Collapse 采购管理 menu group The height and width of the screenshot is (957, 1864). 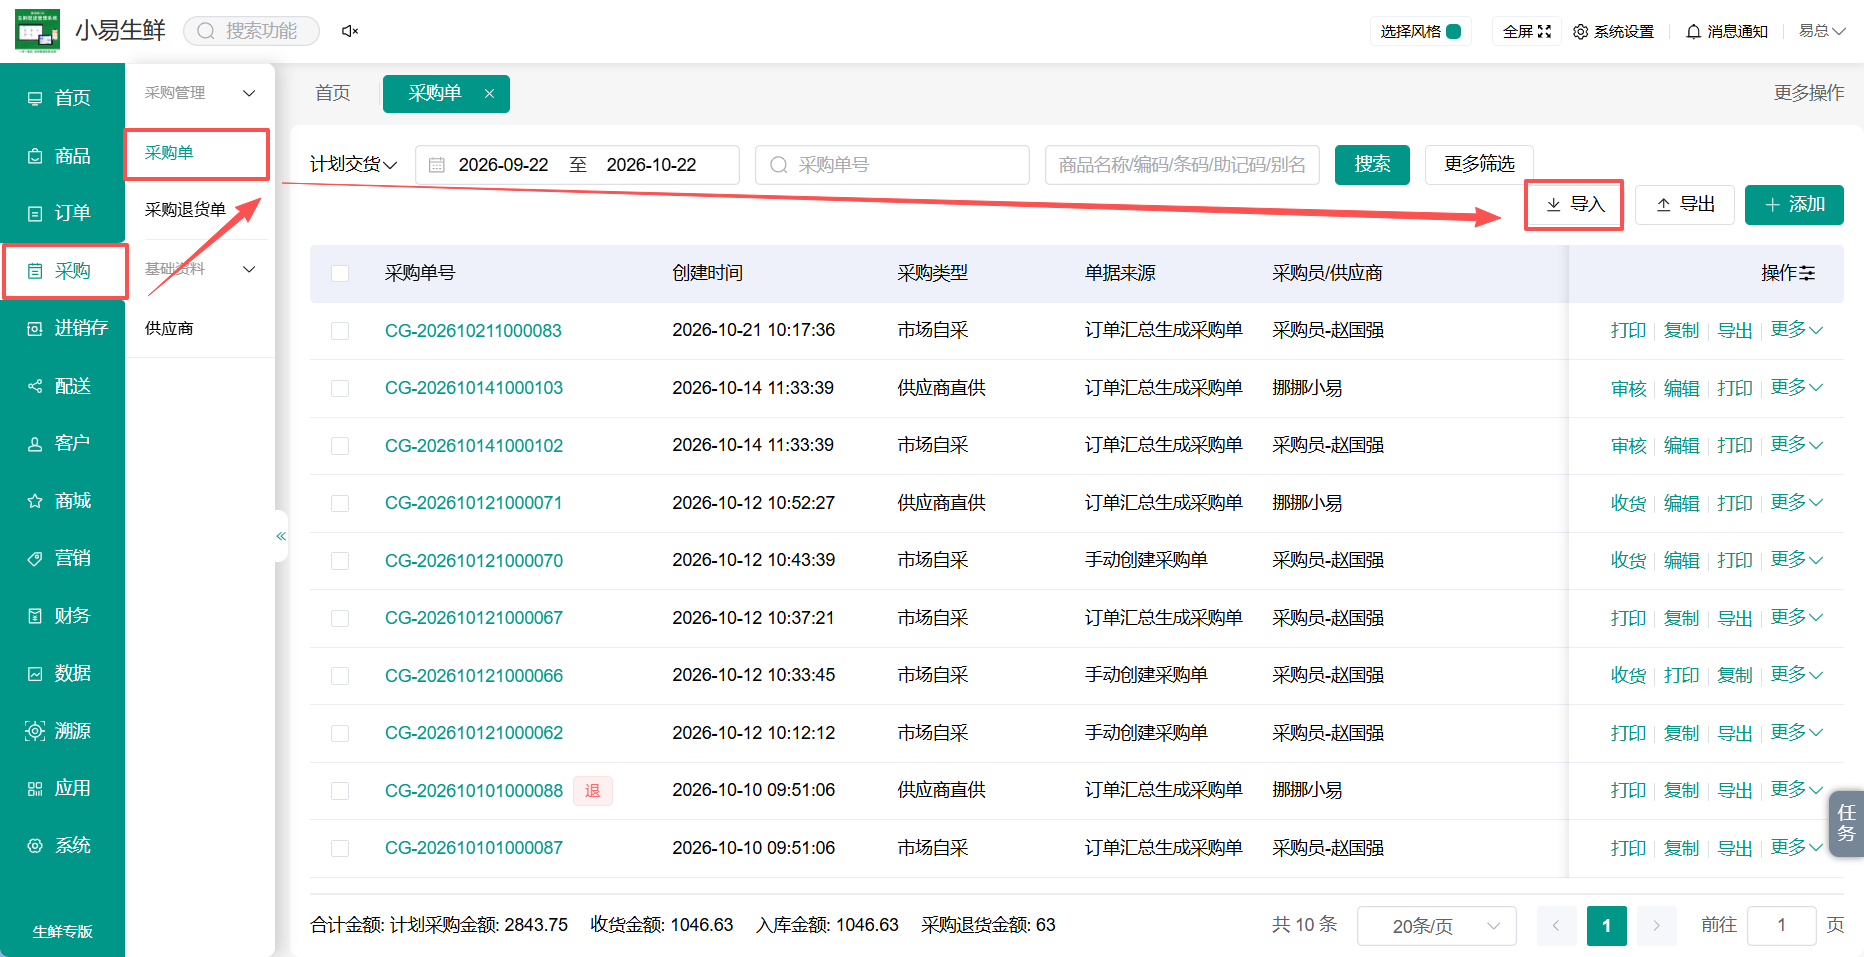[x=200, y=93]
